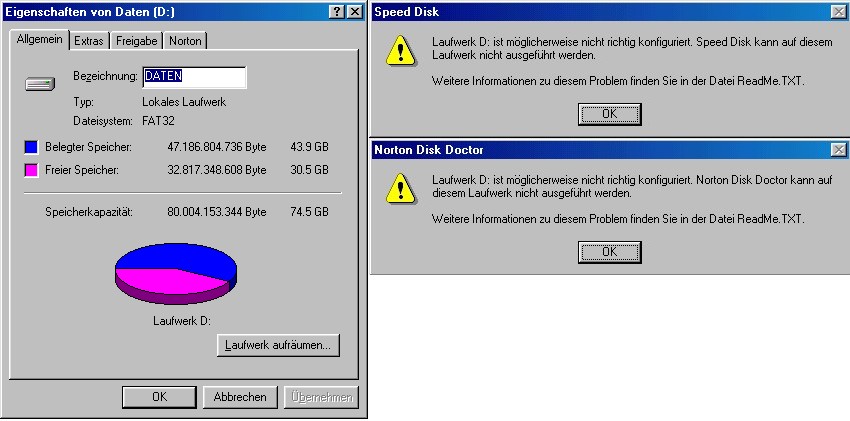Click the 'Laufwerk D:' chart label

point(182,321)
